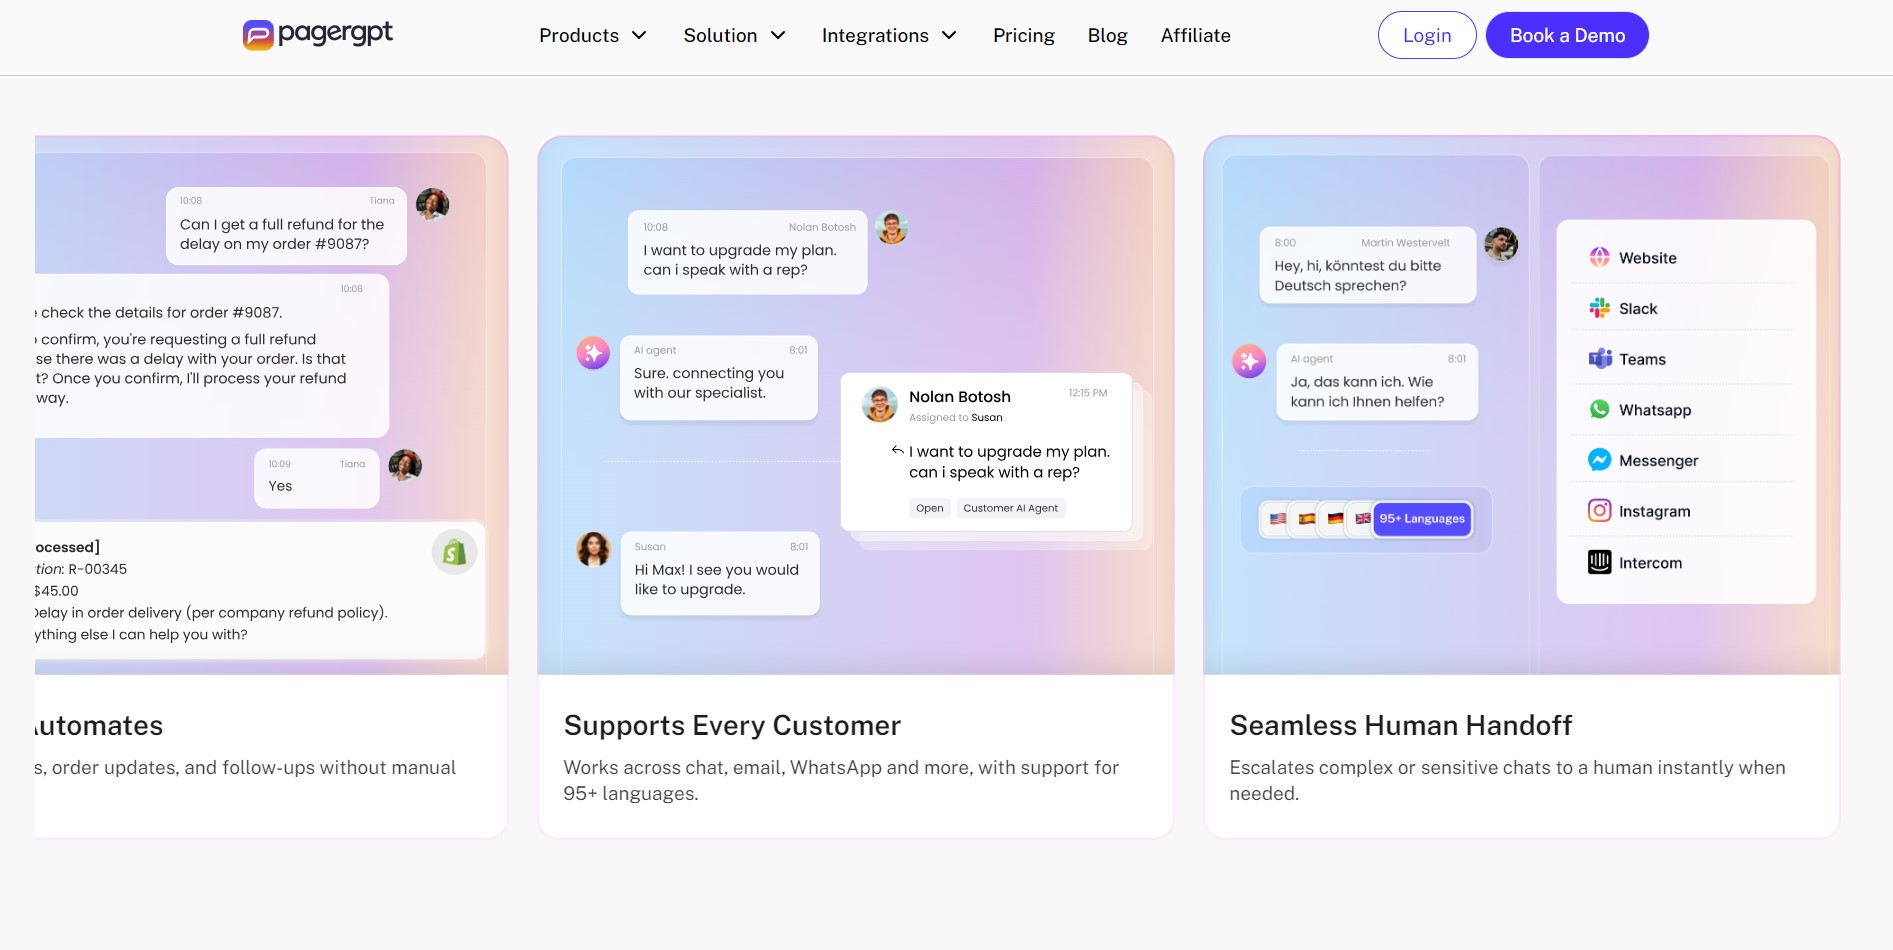Click the Instagram icon
This screenshot has height=950, width=1893.
coord(1599,511)
